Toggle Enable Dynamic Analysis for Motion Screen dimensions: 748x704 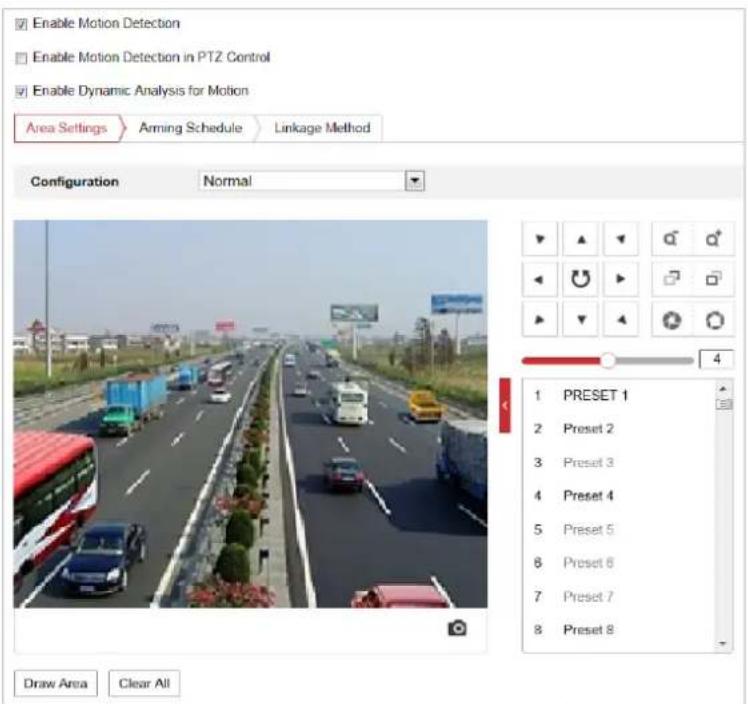coord(21,91)
